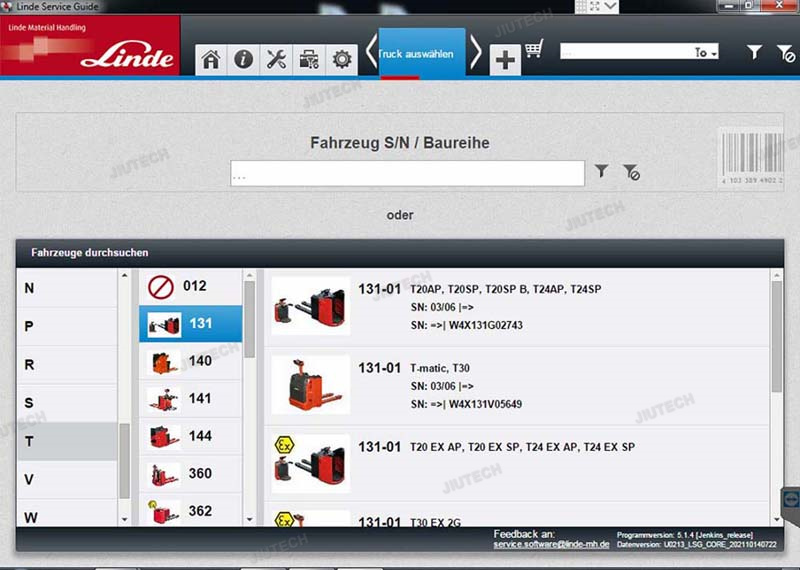The image size is (800, 570).
Task: Clear filter icon beside serial number field
Action: coord(631,172)
